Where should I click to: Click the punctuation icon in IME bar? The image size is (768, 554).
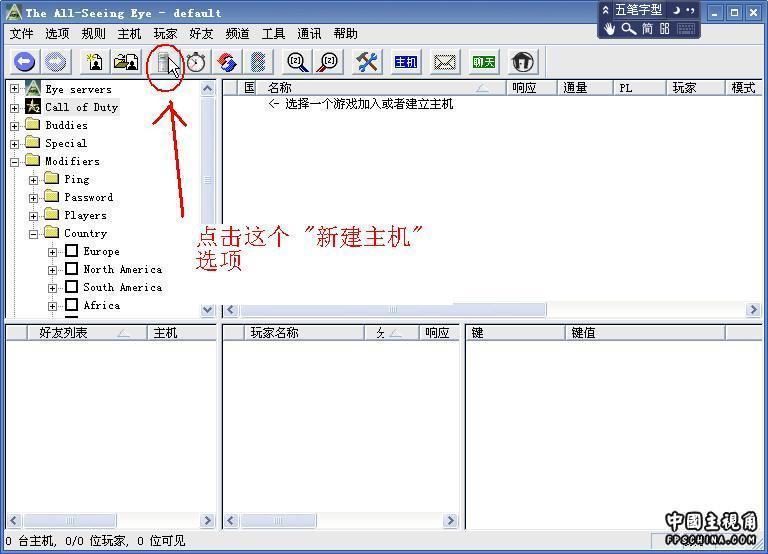point(690,10)
